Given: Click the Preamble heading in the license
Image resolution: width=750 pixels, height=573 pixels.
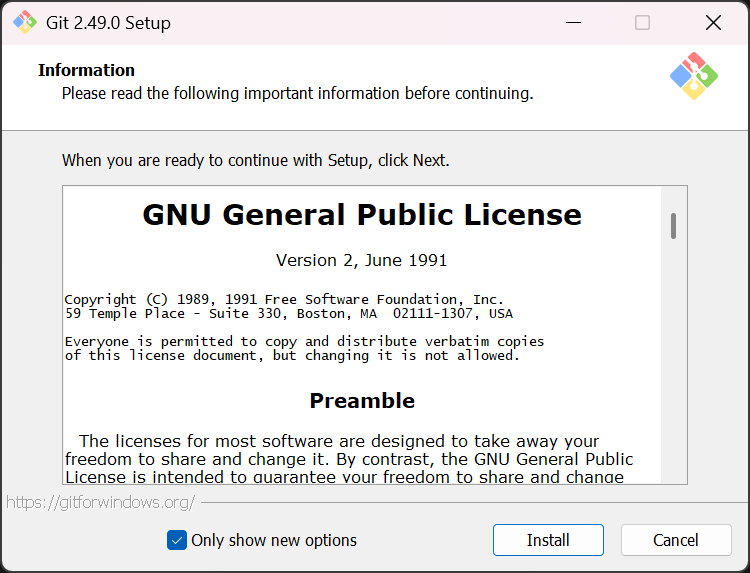Looking at the screenshot, I should click(x=362, y=401).
